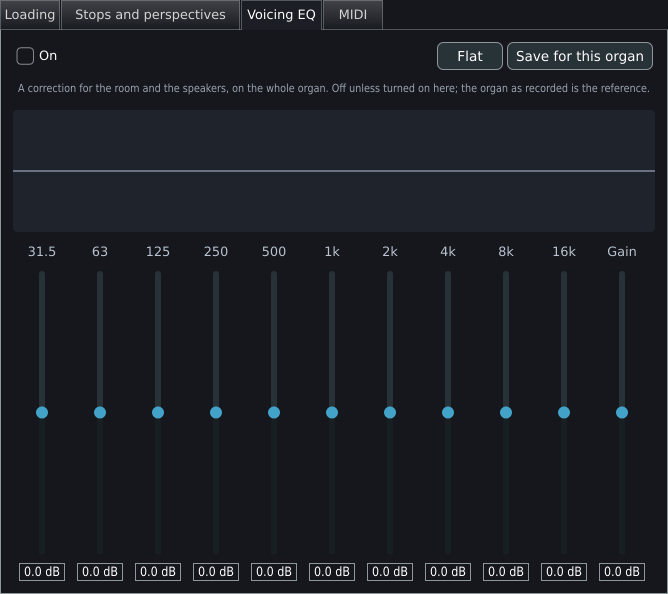The width and height of the screenshot is (668, 594).
Task: Click the dB value field under 31.5
Action: (x=42, y=572)
